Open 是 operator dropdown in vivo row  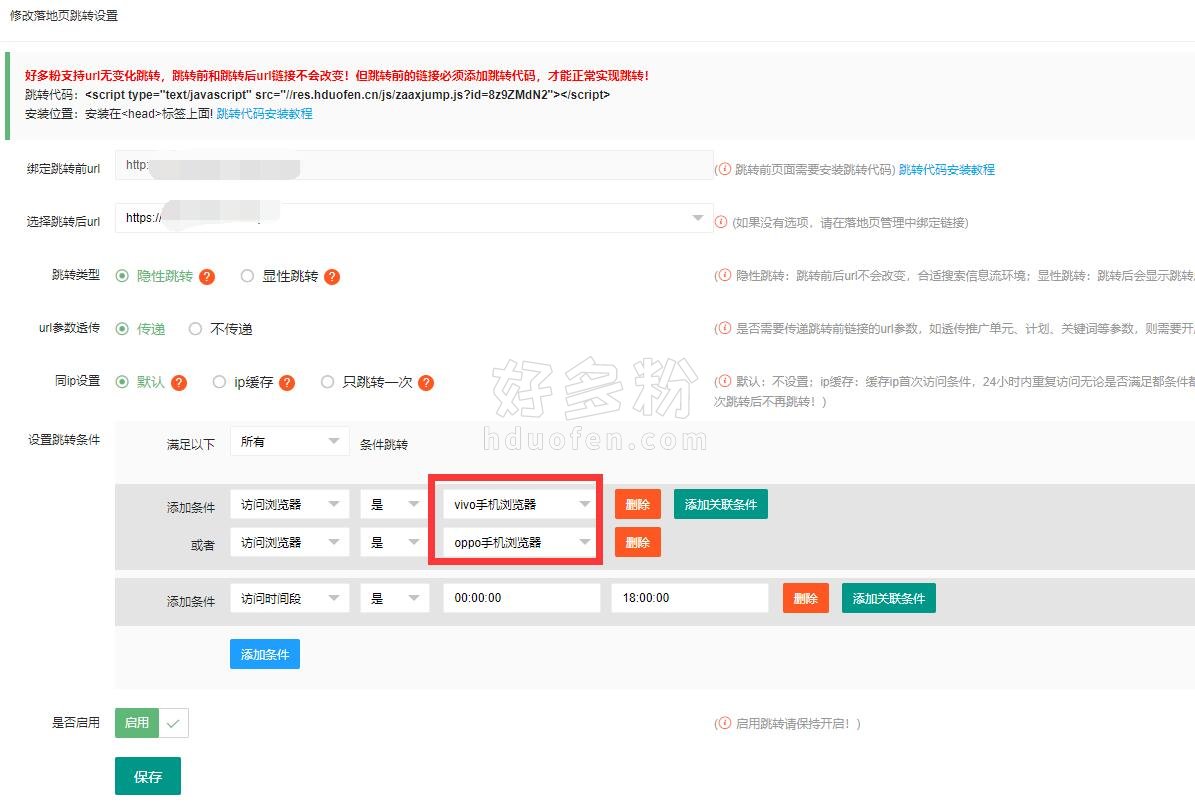[395, 504]
